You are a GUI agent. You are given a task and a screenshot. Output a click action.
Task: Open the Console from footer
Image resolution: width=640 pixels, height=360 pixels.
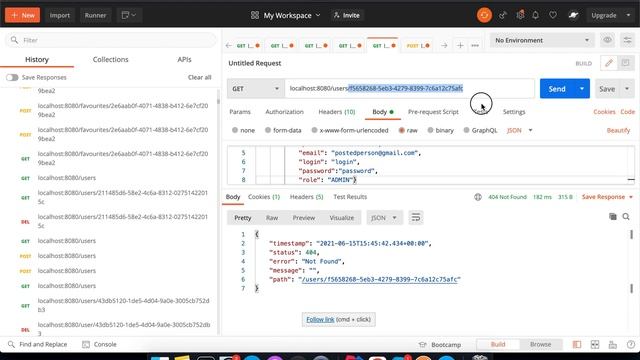click(x=99, y=344)
